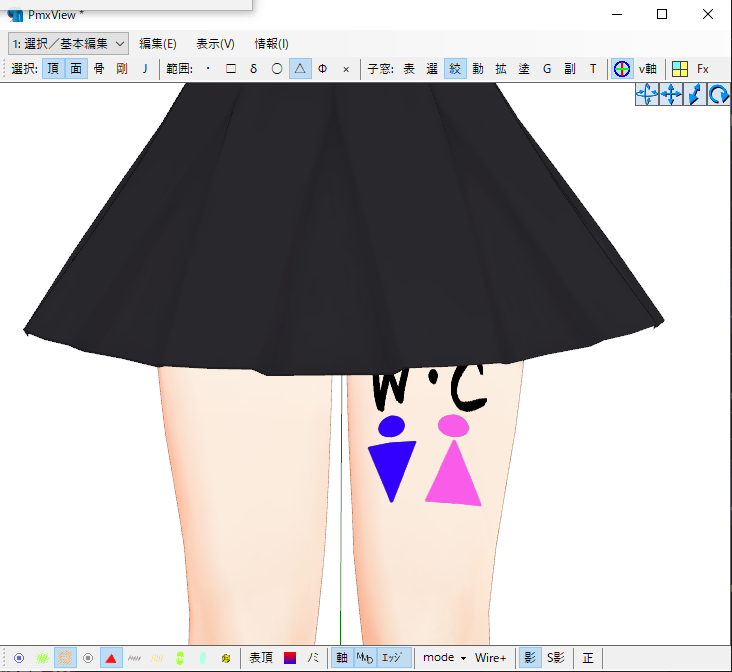Click the 表頂 button
Screen dimensions: 732x672
[260, 658]
